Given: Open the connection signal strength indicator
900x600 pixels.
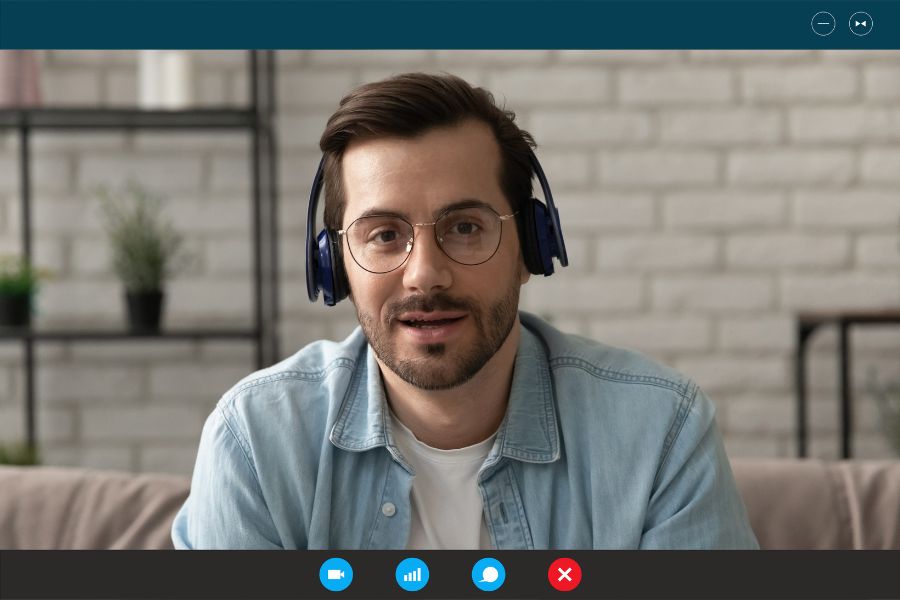Looking at the screenshot, I should pyautogui.click(x=412, y=574).
